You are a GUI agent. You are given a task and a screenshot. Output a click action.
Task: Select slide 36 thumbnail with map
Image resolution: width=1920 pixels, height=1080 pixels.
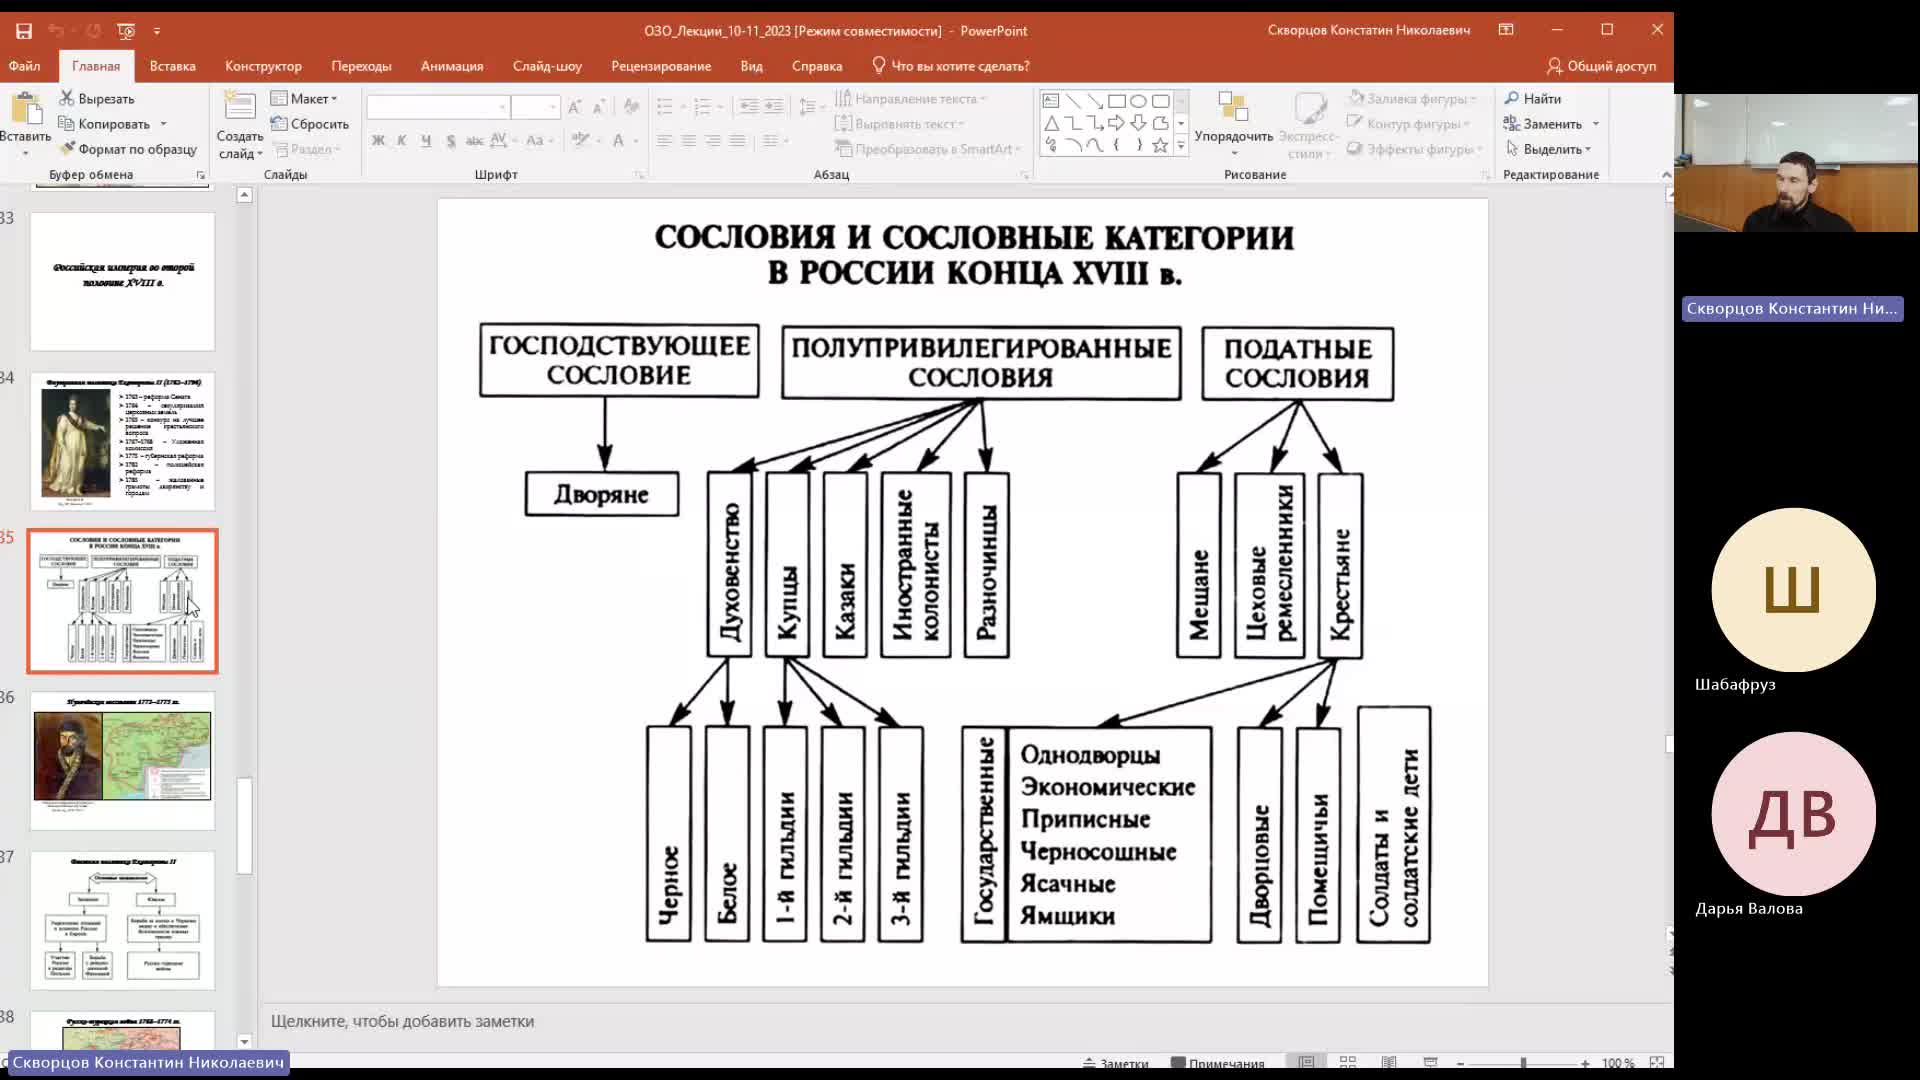pyautogui.click(x=123, y=760)
